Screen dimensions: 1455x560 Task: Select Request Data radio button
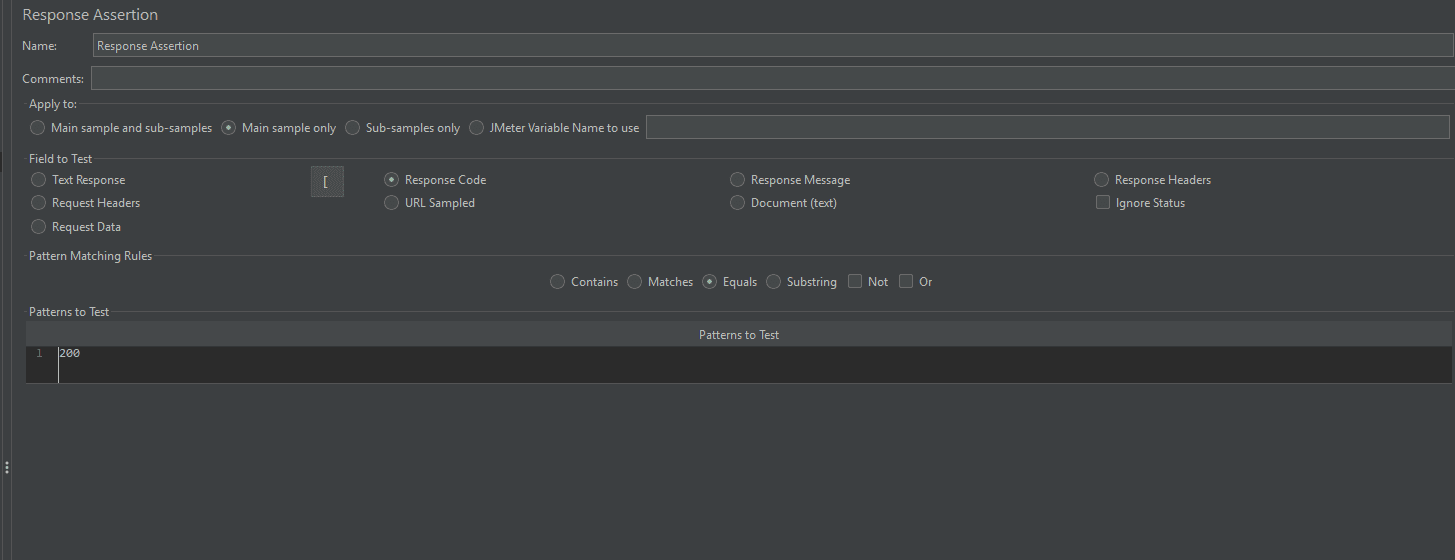pos(39,227)
